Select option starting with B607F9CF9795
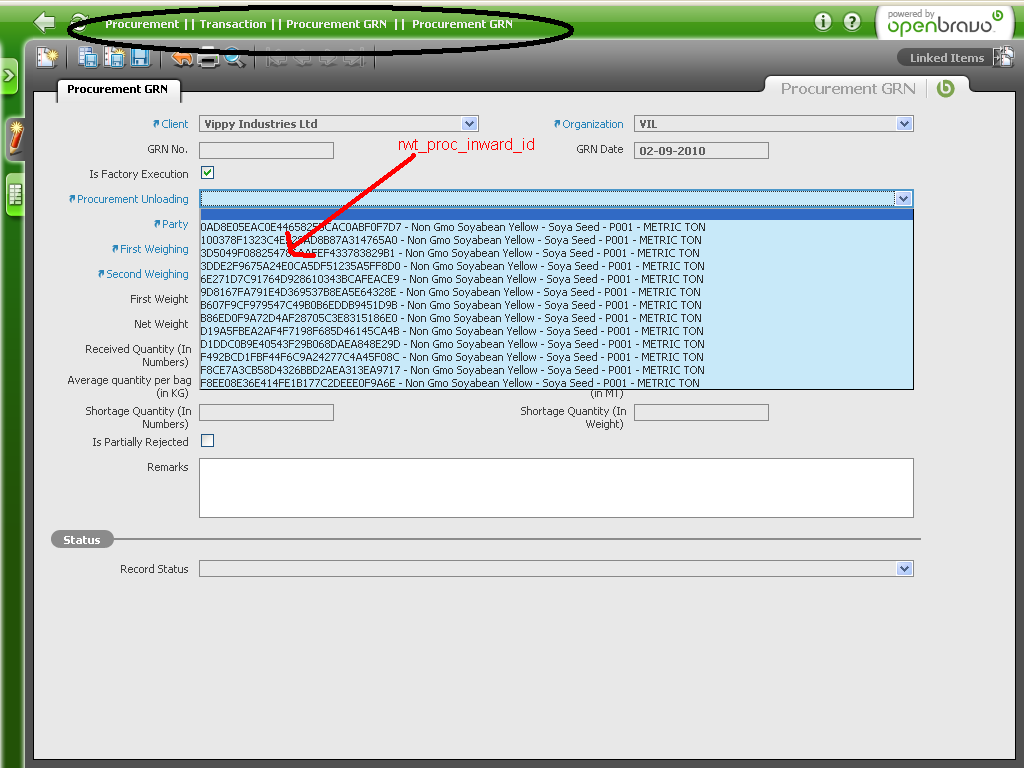 click(x=556, y=306)
